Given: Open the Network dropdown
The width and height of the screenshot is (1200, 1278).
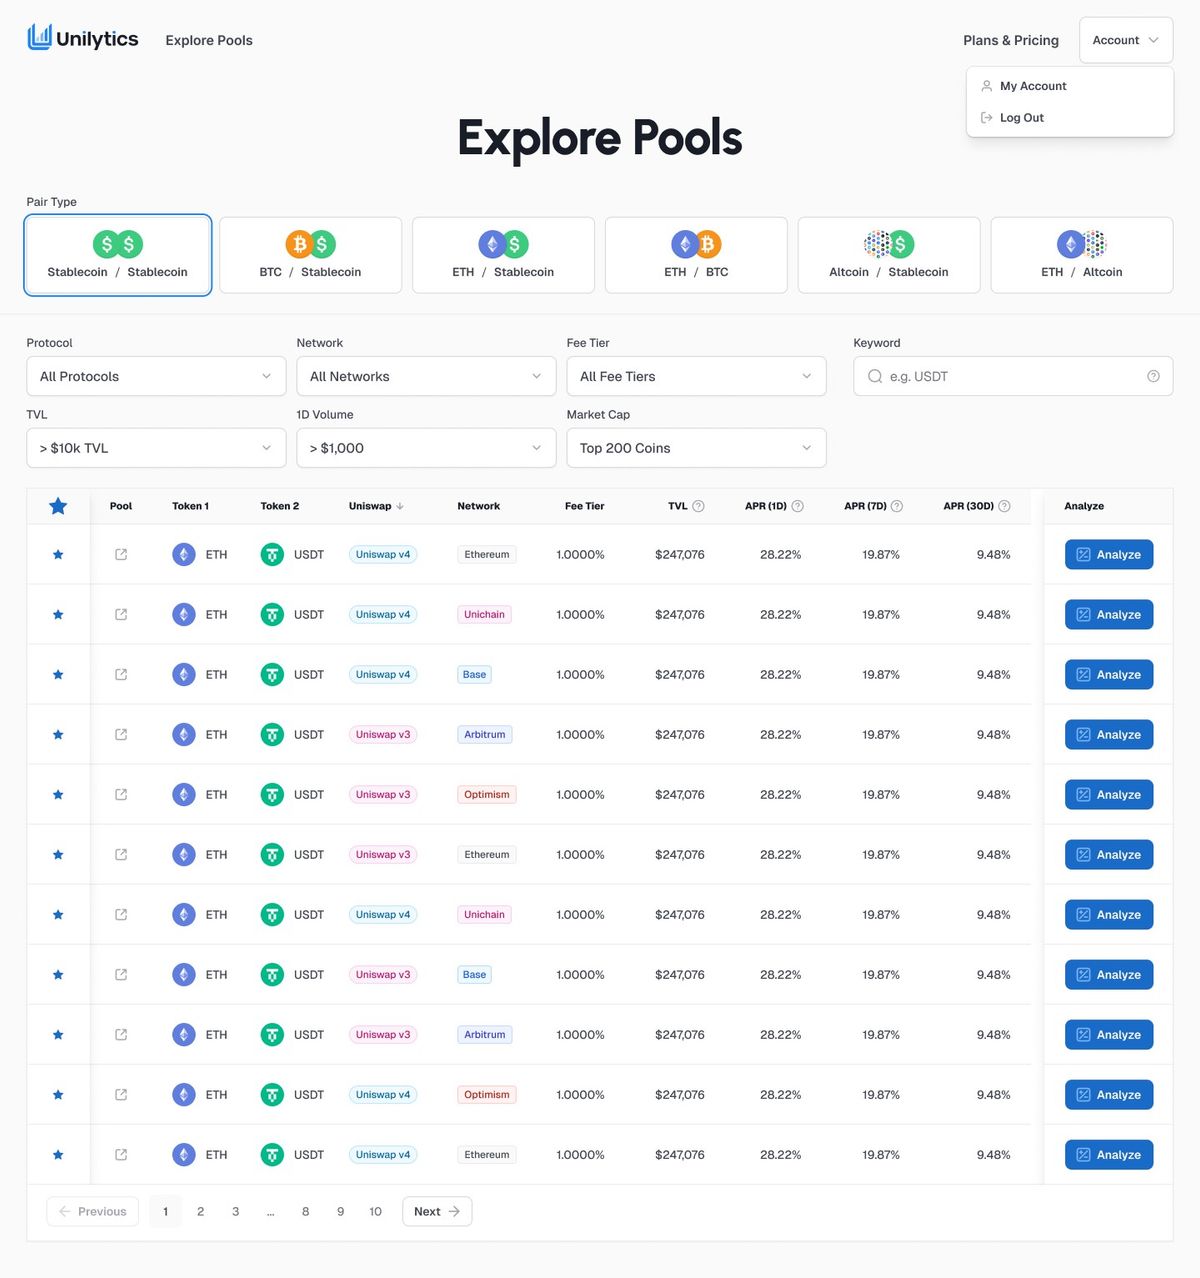Looking at the screenshot, I should click(x=426, y=376).
